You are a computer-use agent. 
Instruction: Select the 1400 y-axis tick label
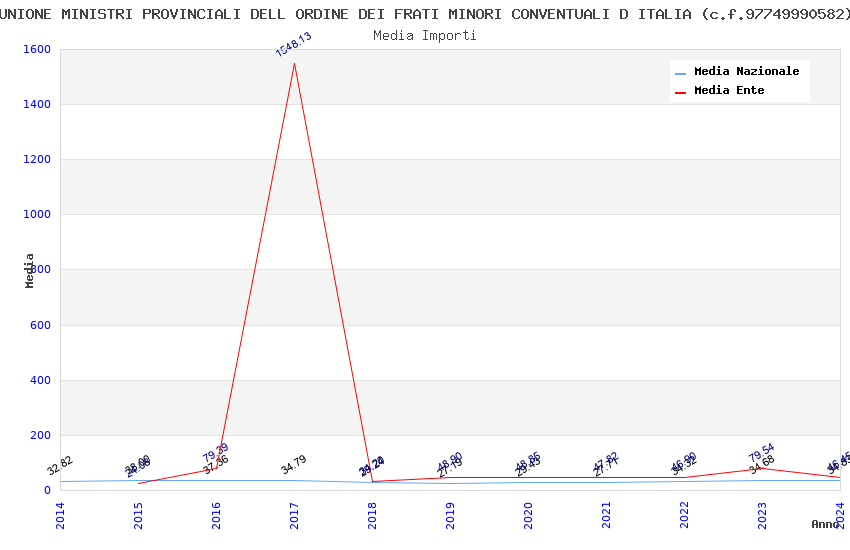coord(37,104)
